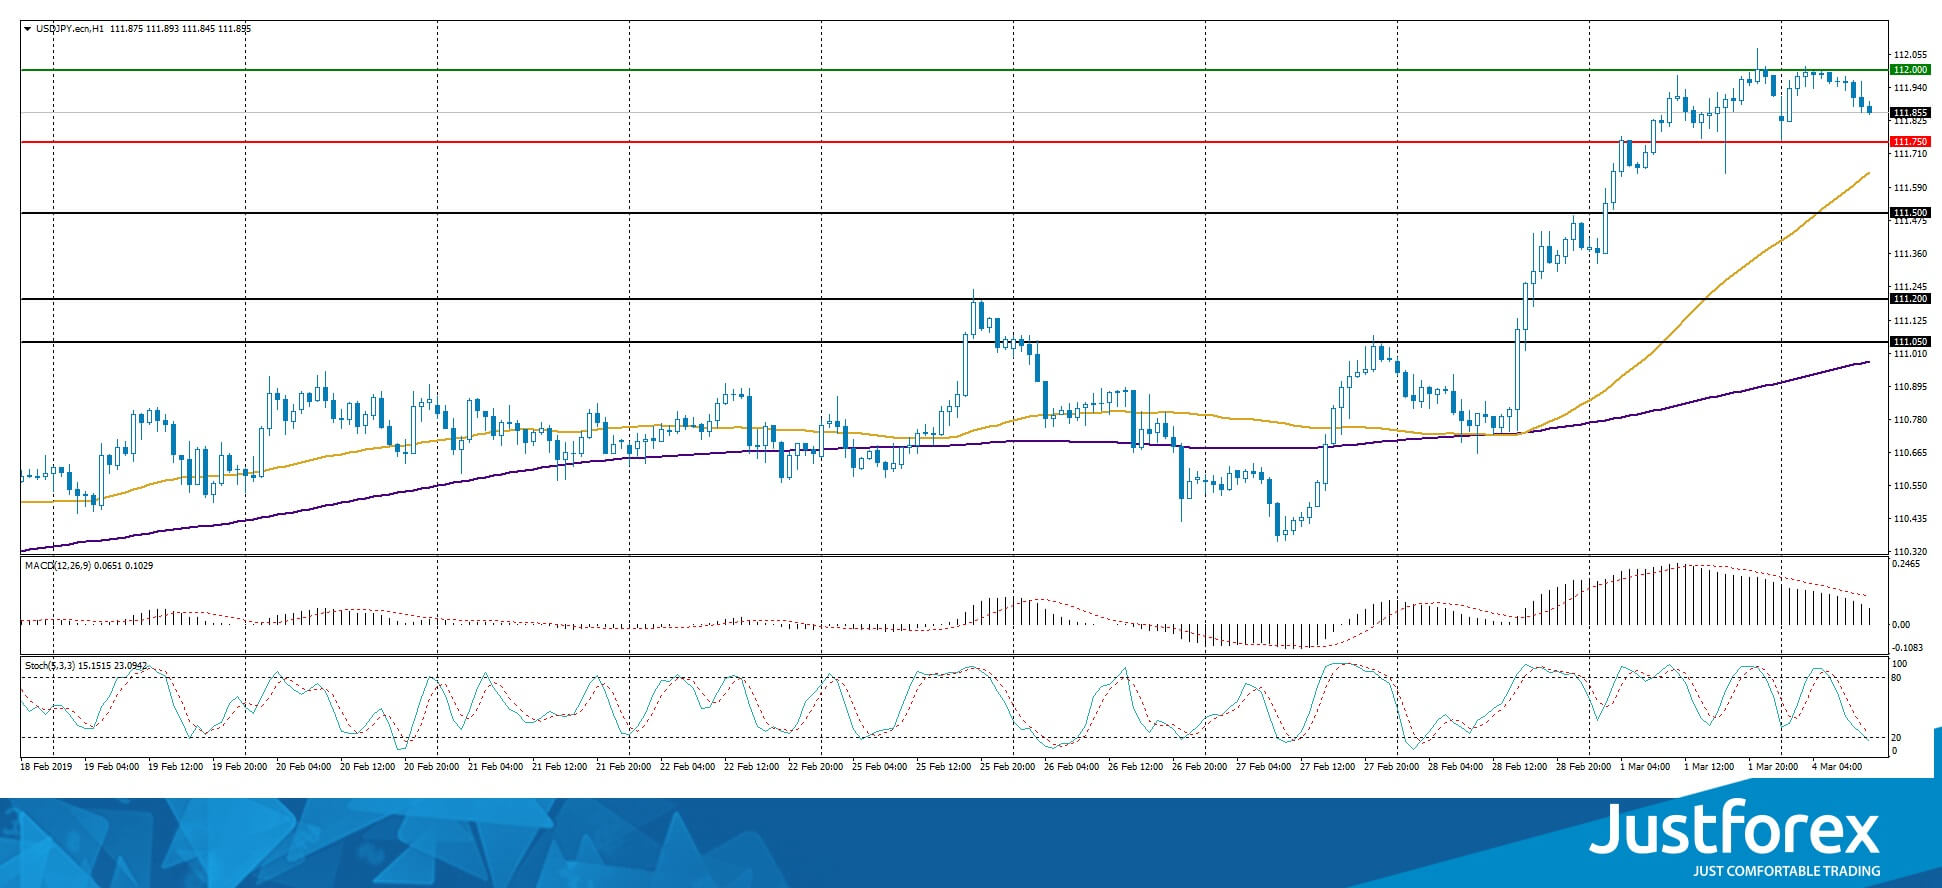Click the OHLC values 111.875 111.893 111.845 111.895
This screenshot has width=1942, height=888.
point(181,29)
